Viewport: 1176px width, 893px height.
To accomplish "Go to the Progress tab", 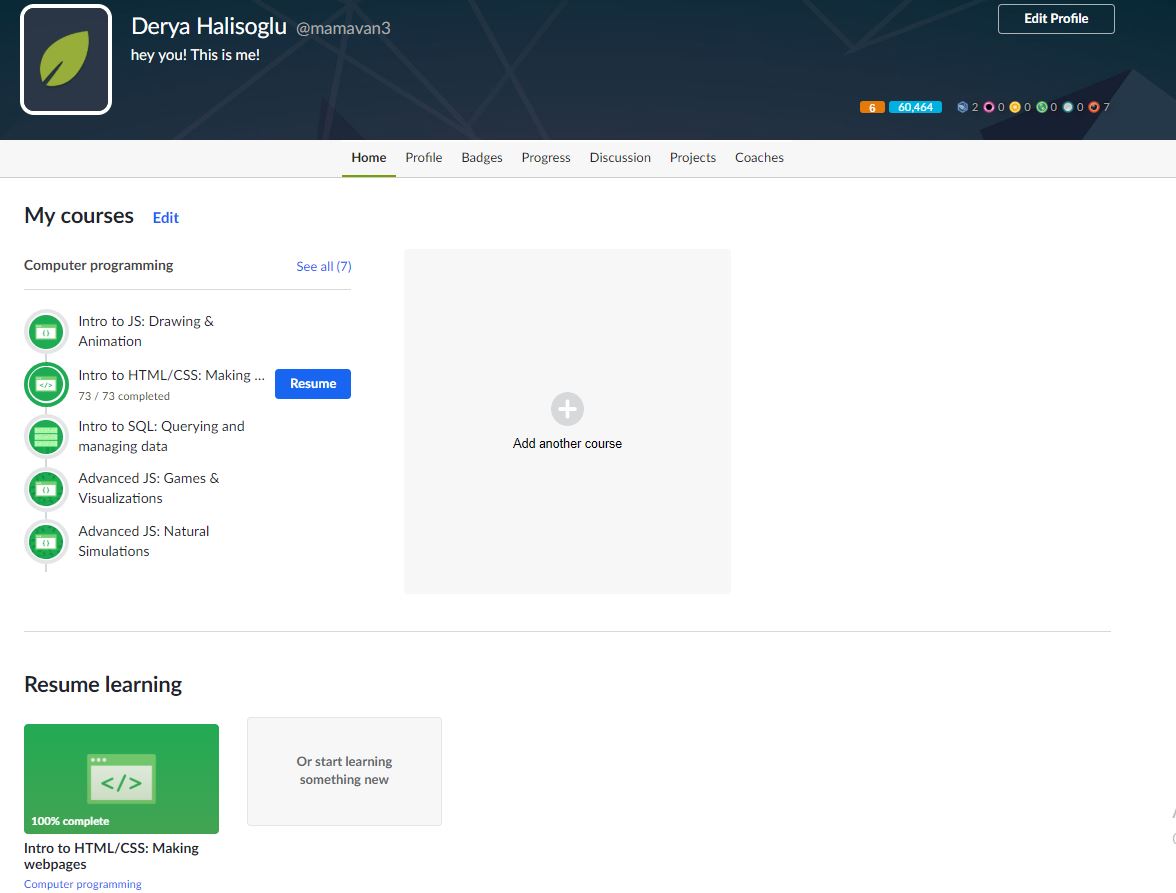I will [x=546, y=157].
